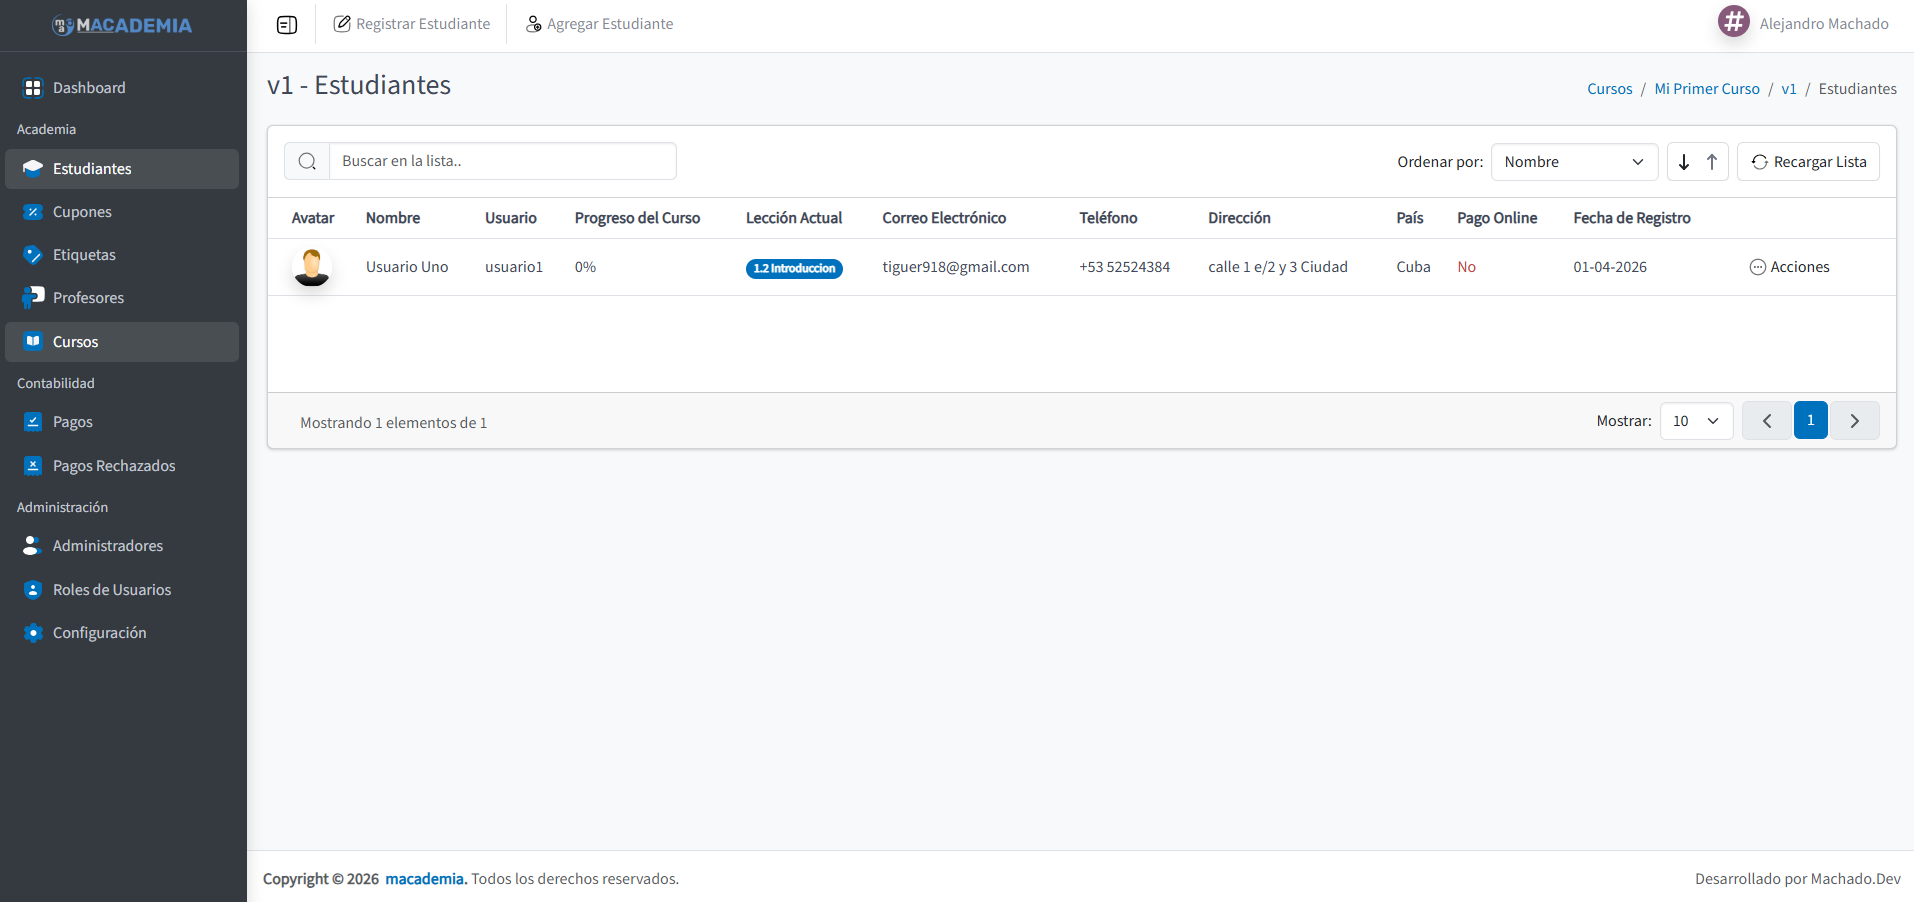The height and width of the screenshot is (902, 1914).
Task: Open the Acciones menu for Usuario Uno
Action: (x=1789, y=266)
